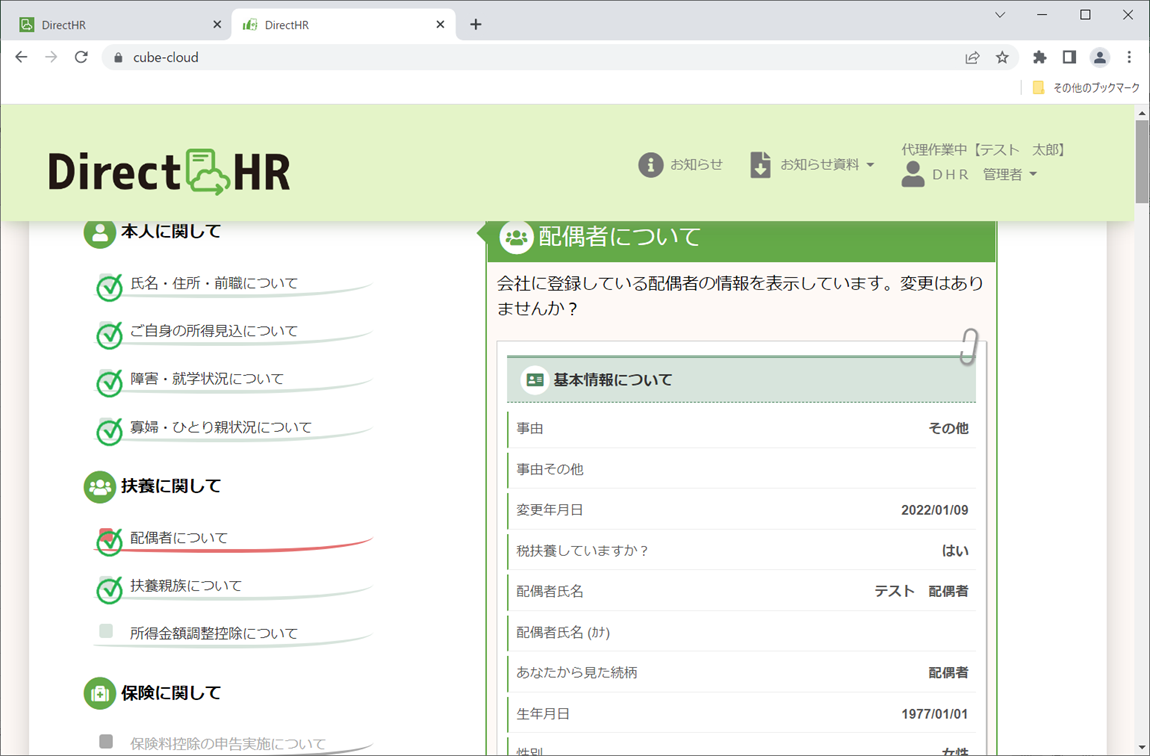Expand the DHR 管理者 user dropdown
This screenshot has height=756, width=1150.
(1033, 175)
